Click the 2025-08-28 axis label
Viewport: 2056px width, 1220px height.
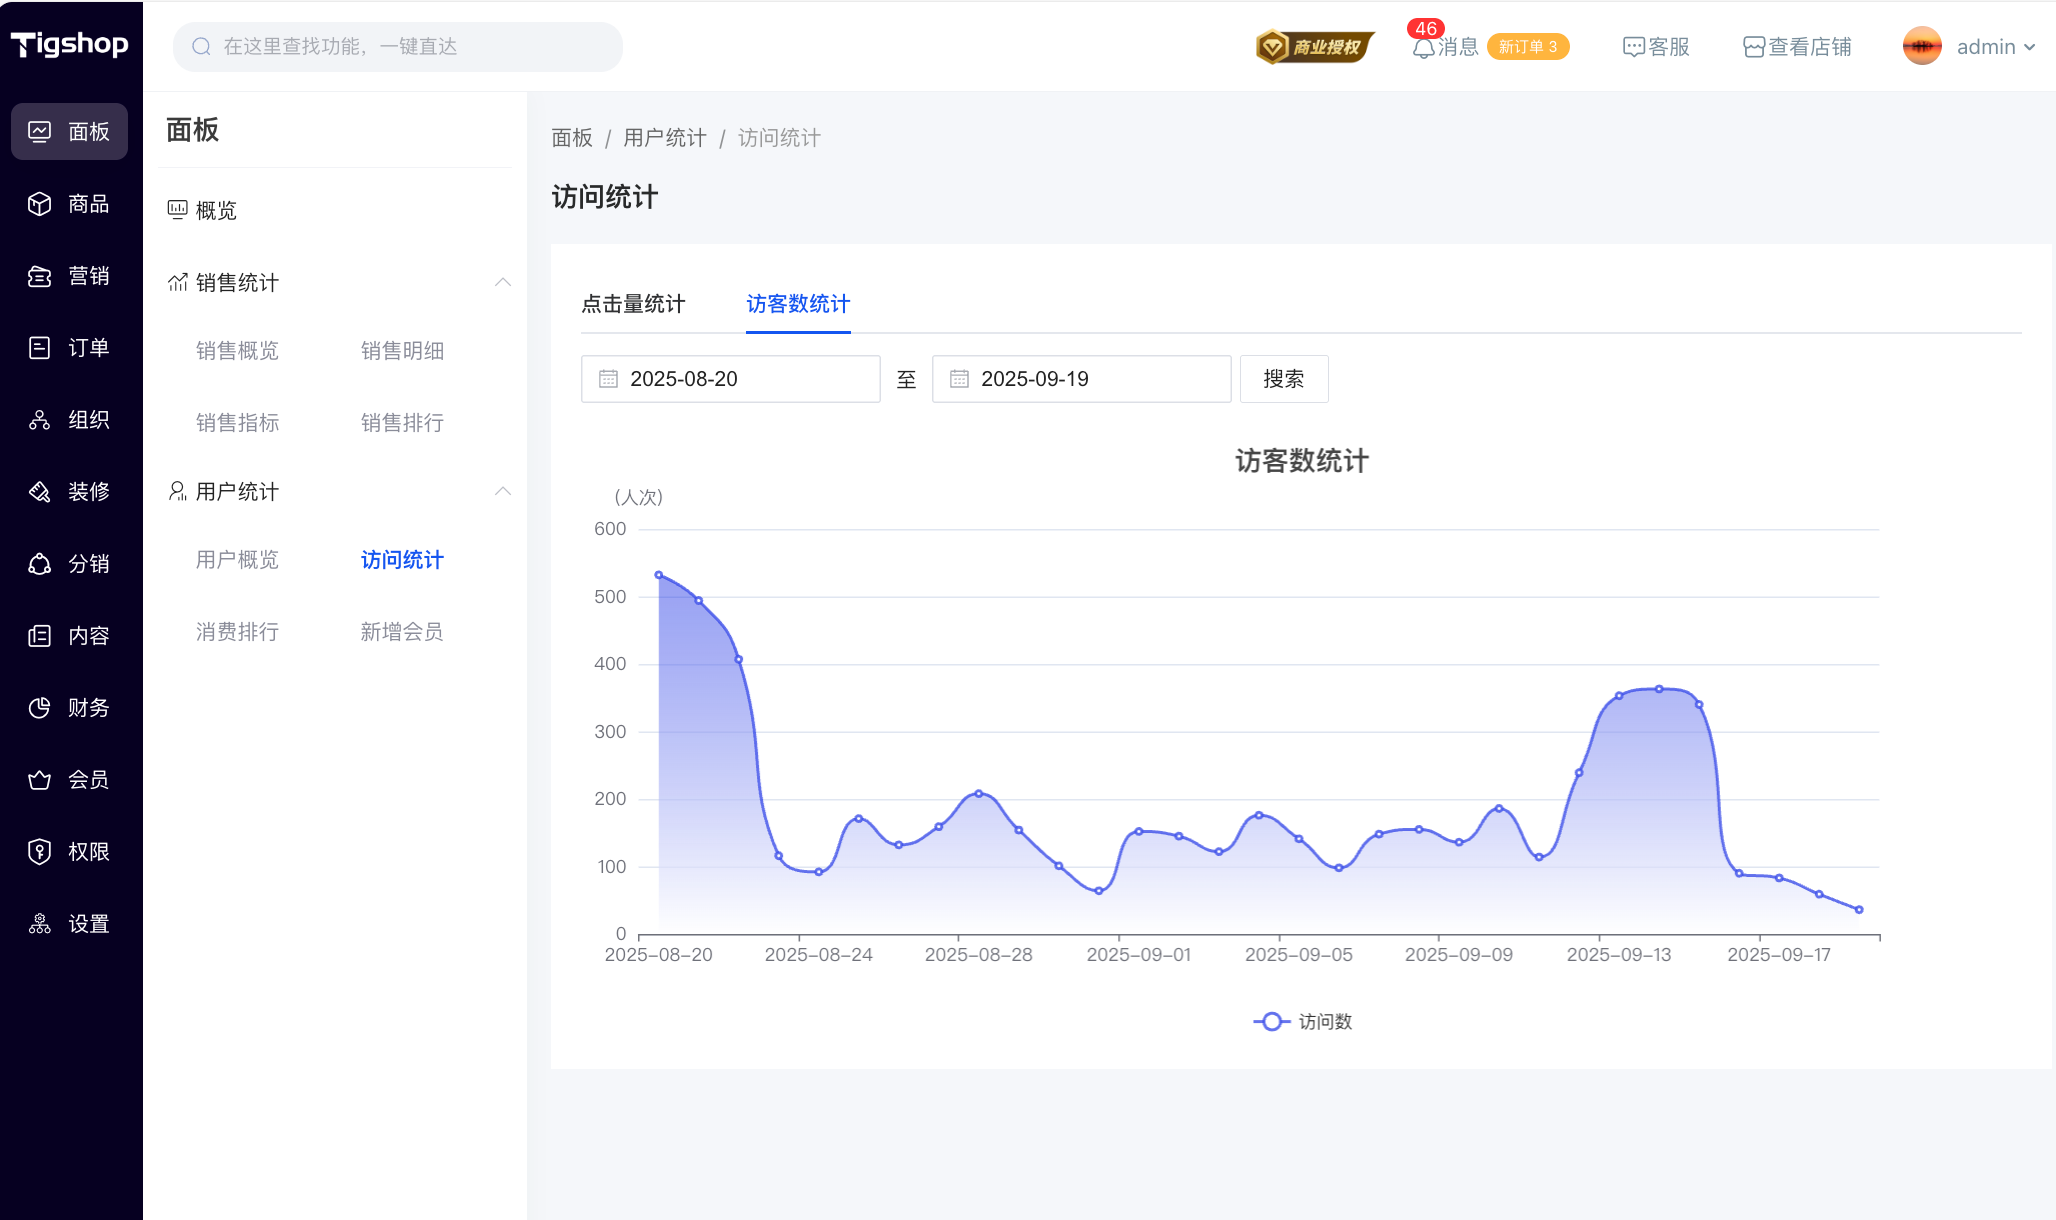point(979,955)
